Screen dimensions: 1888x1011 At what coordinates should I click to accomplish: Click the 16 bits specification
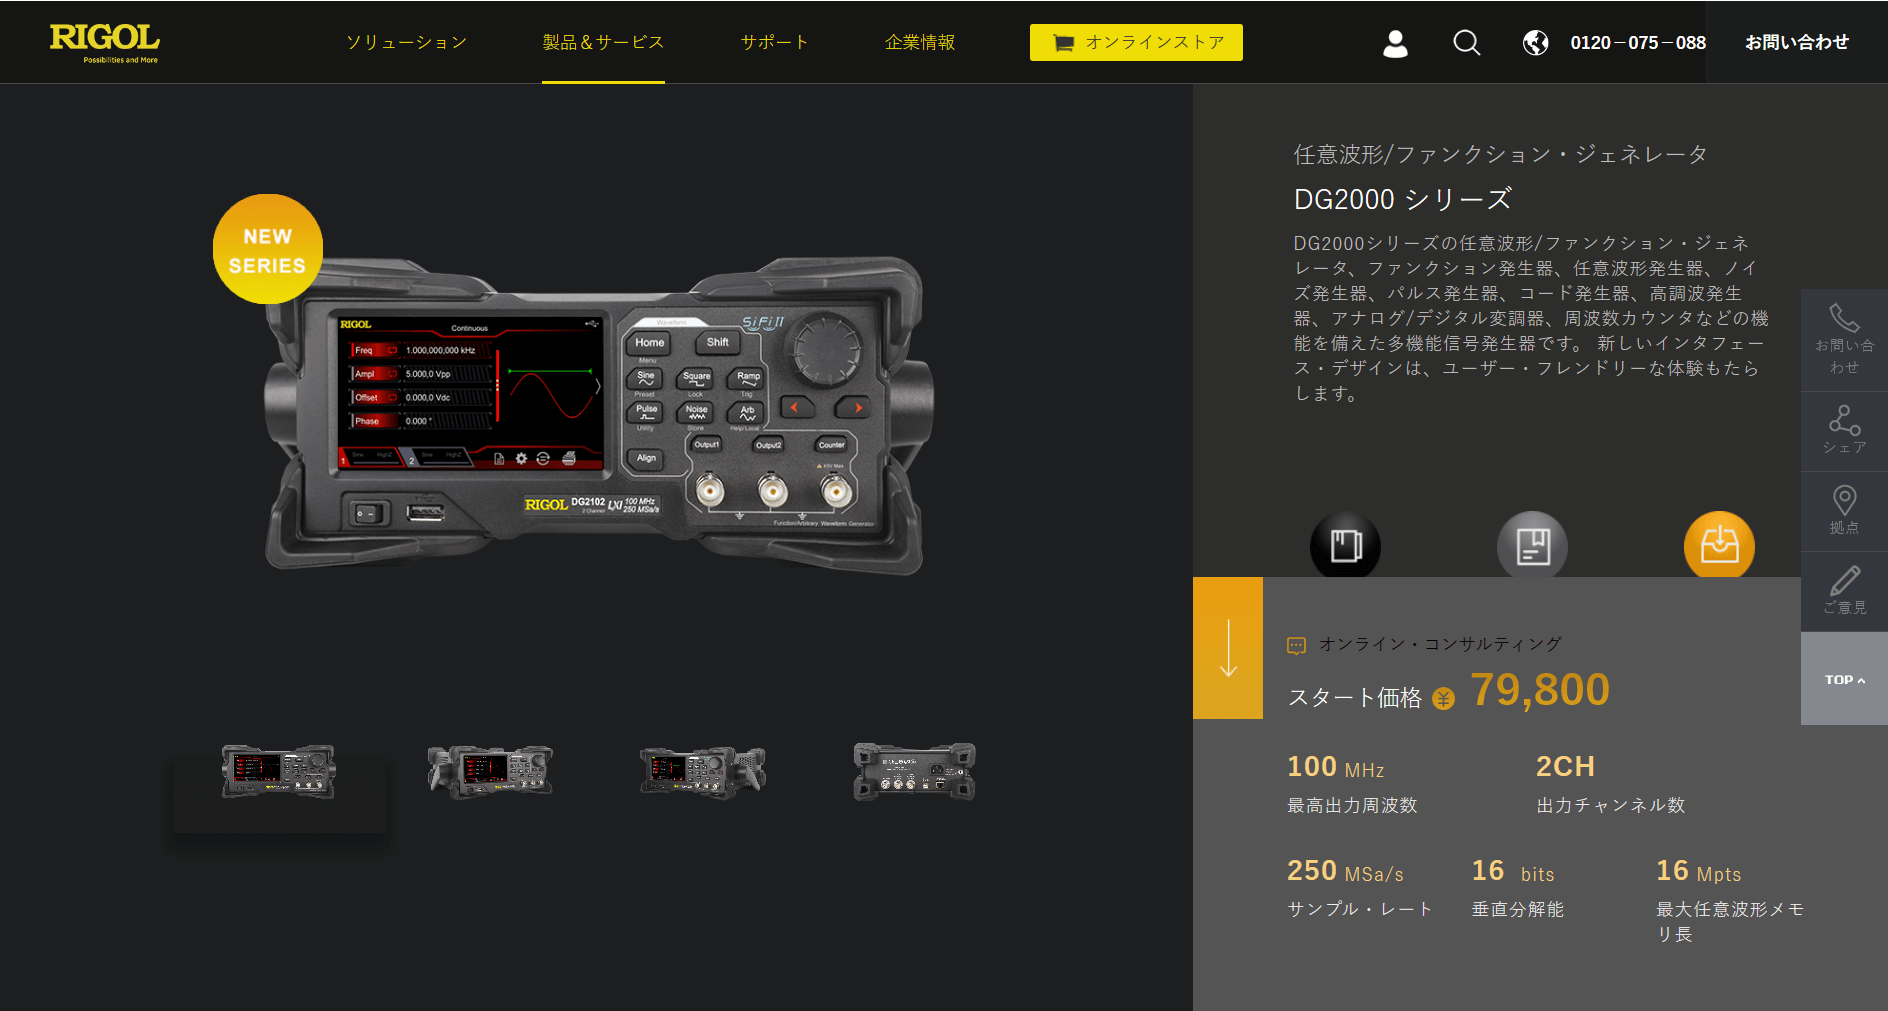coord(1513,871)
